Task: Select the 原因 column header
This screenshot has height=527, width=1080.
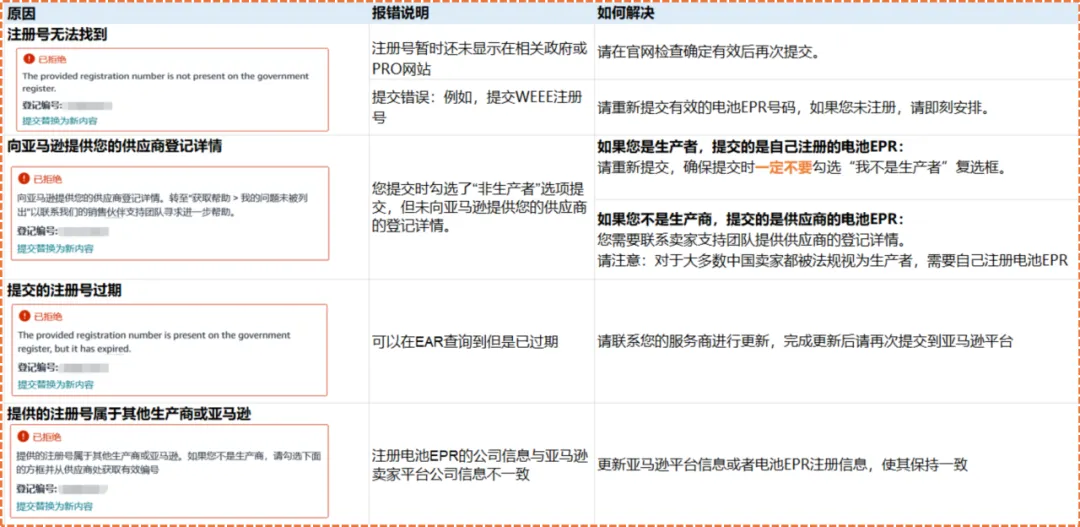Action: click(21, 13)
